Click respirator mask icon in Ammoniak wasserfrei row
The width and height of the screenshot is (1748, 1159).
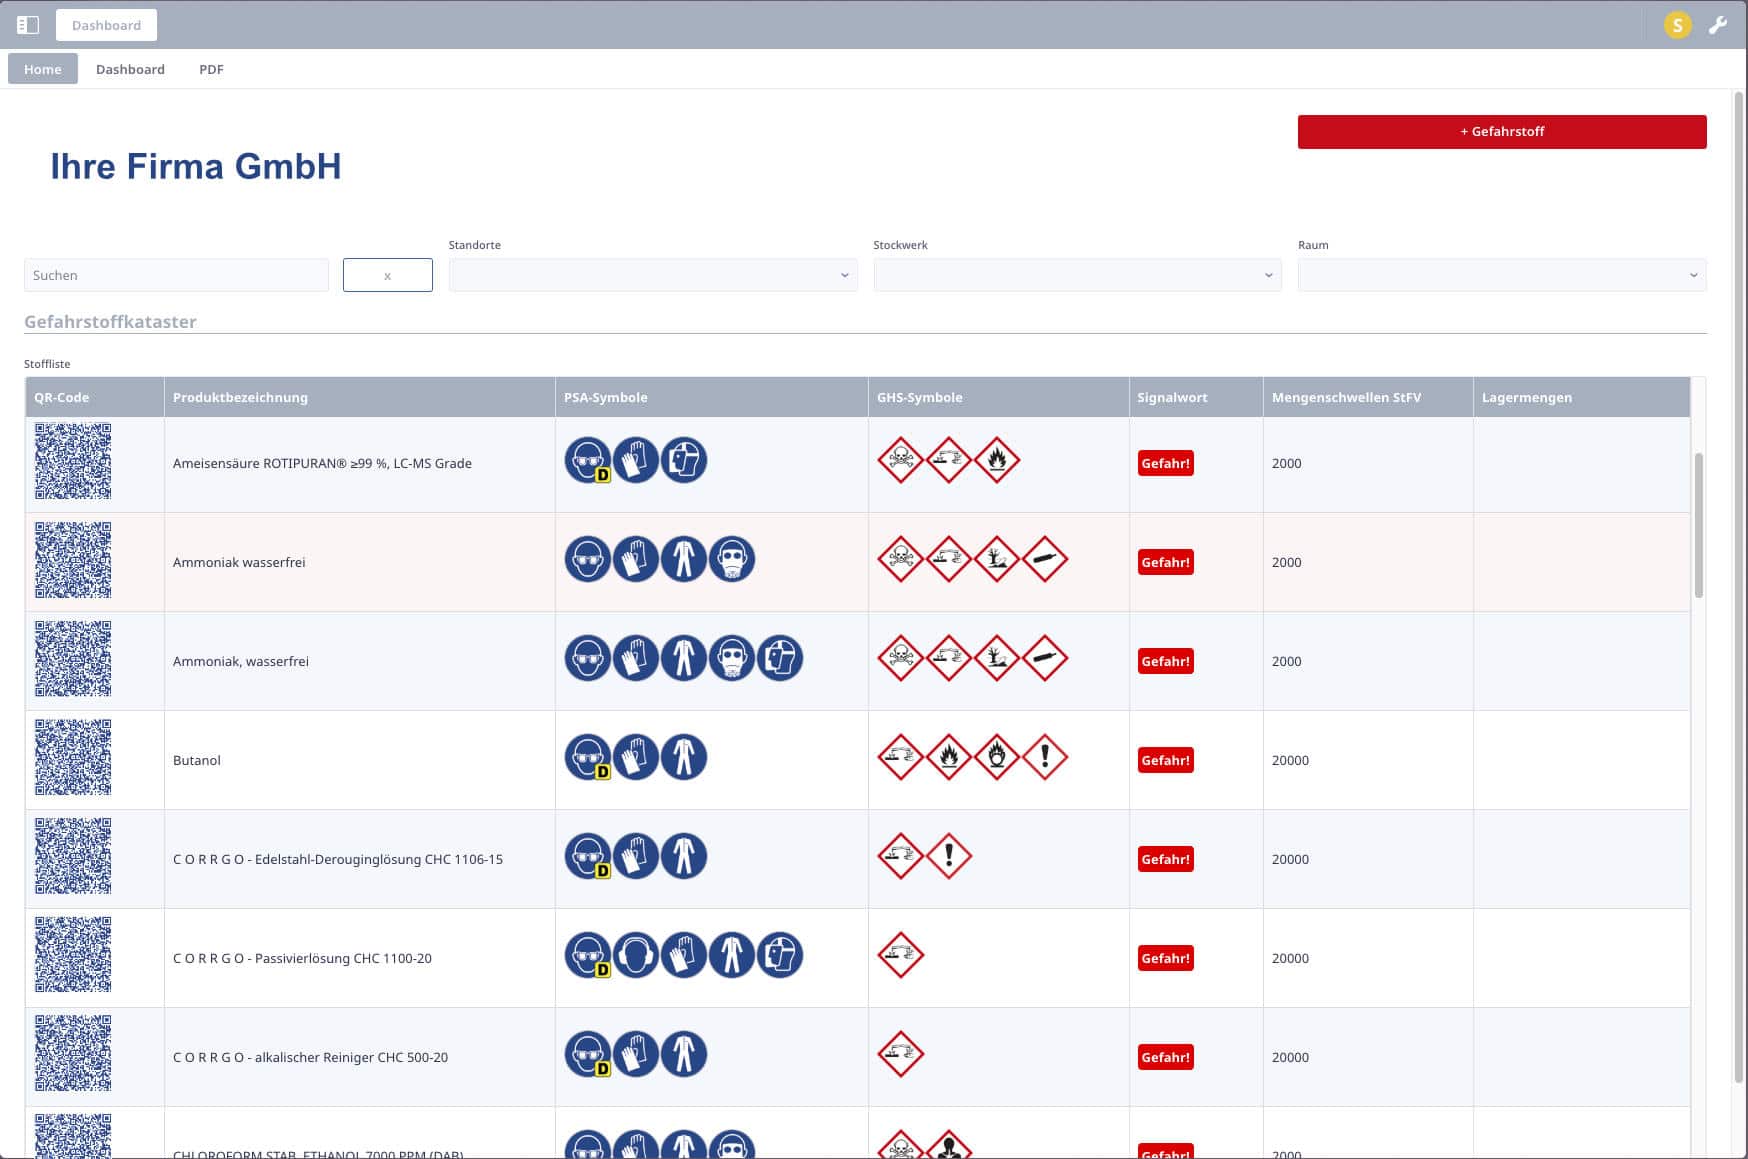(732, 560)
